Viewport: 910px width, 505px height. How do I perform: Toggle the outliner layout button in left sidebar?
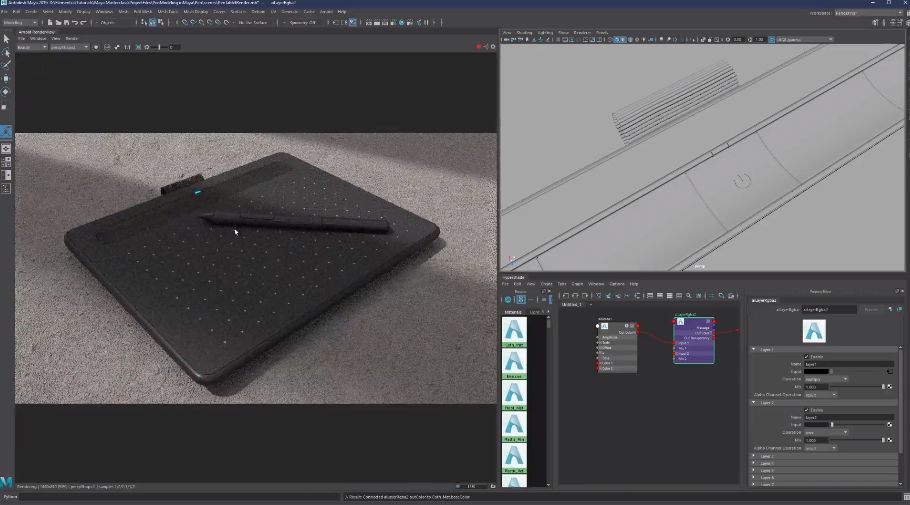6,189
